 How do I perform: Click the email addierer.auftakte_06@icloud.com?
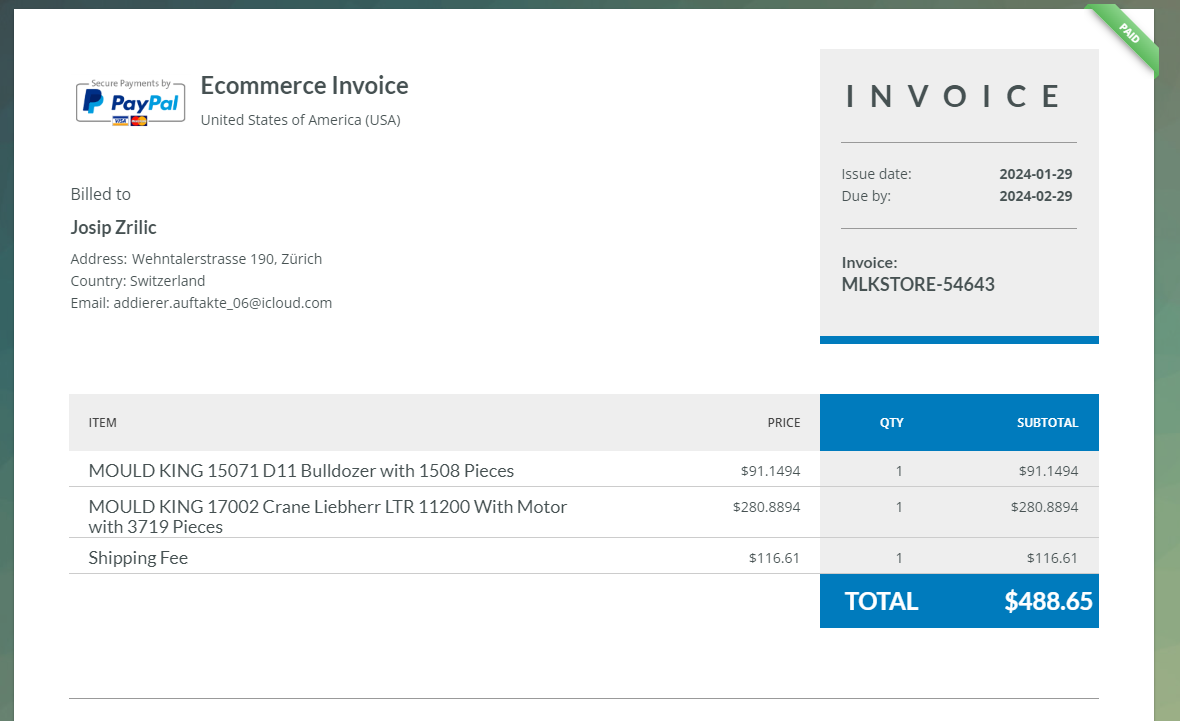223,303
